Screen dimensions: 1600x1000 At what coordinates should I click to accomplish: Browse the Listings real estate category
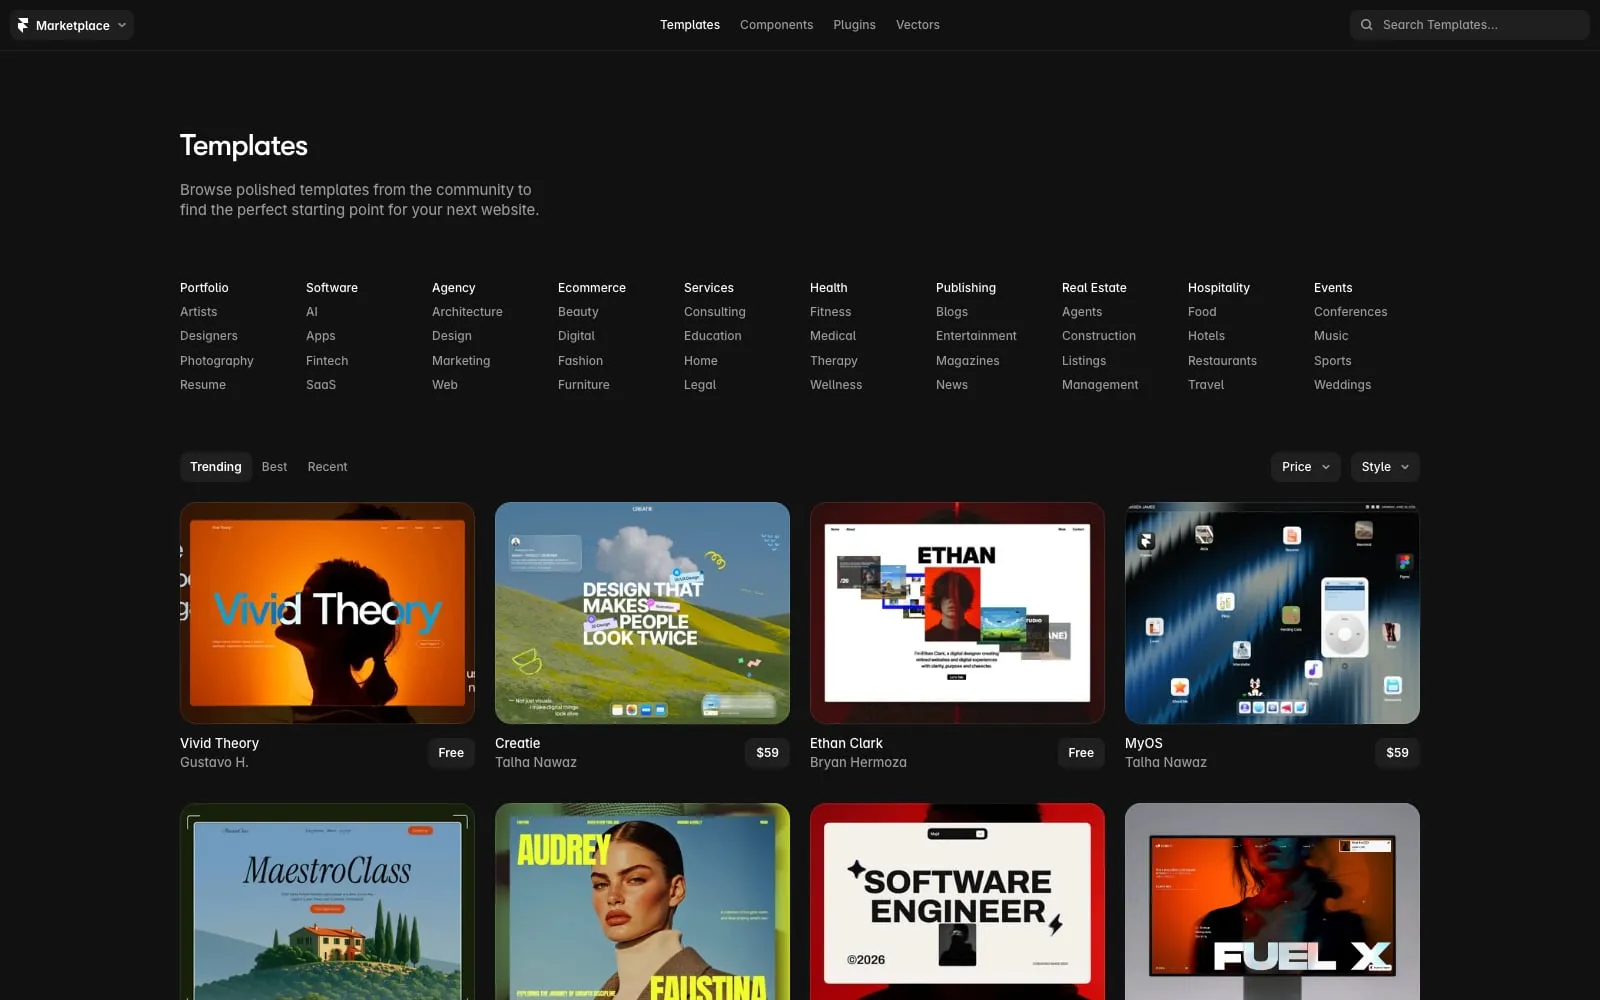click(x=1084, y=361)
